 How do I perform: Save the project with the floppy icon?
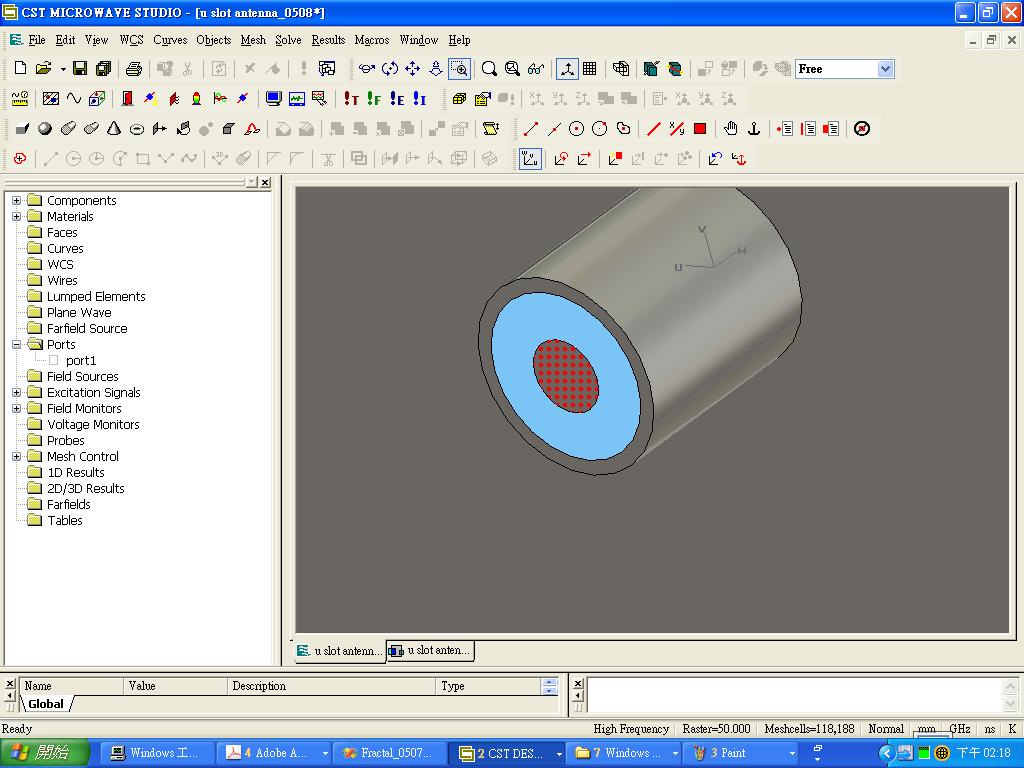pos(80,68)
